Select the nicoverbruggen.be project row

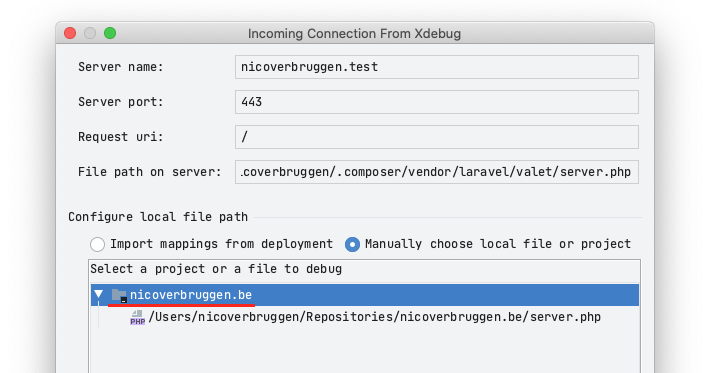[x=365, y=295]
